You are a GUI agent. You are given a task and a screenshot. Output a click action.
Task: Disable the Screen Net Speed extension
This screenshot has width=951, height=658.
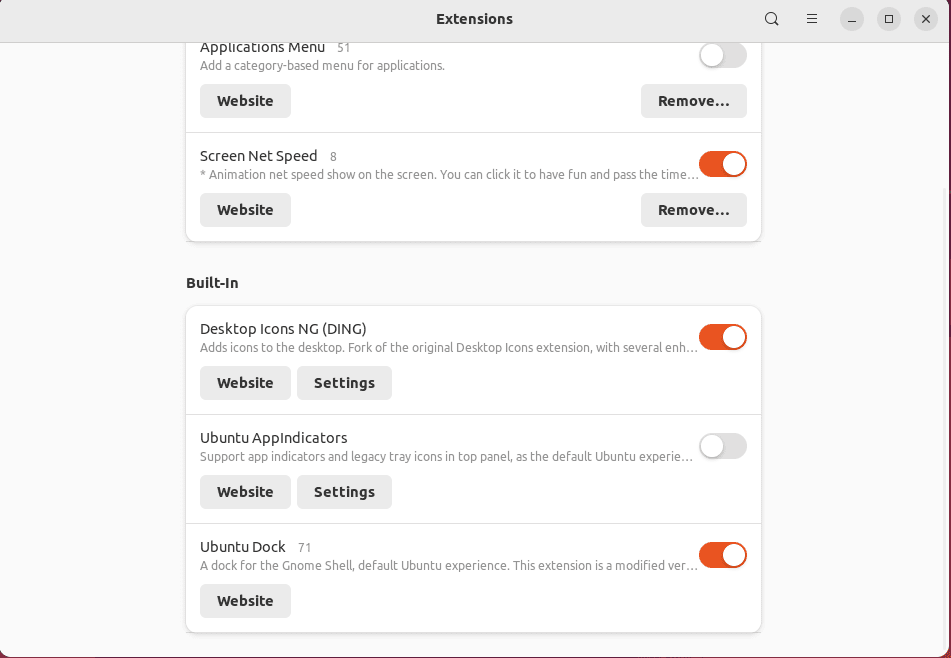(x=722, y=164)
